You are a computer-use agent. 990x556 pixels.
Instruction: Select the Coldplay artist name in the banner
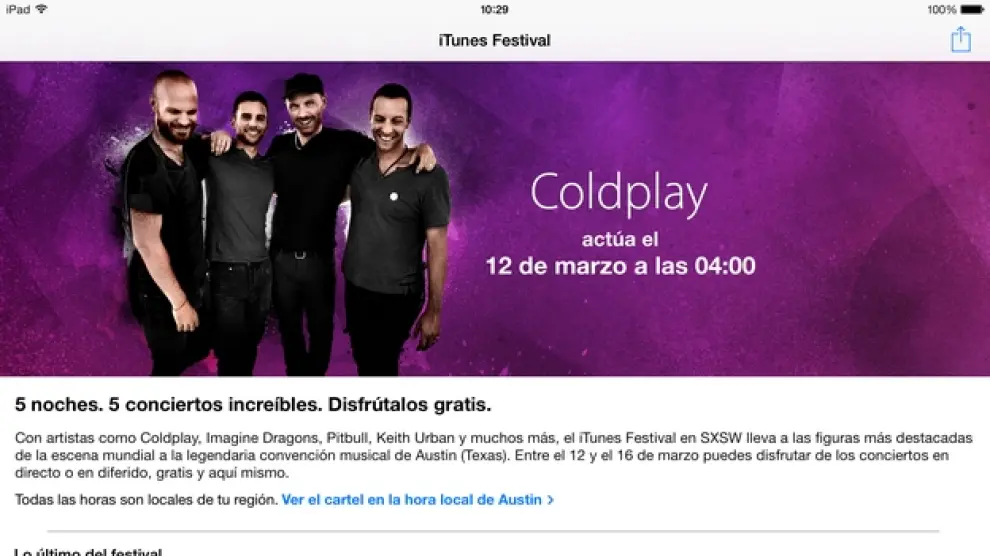pos(619,193)
